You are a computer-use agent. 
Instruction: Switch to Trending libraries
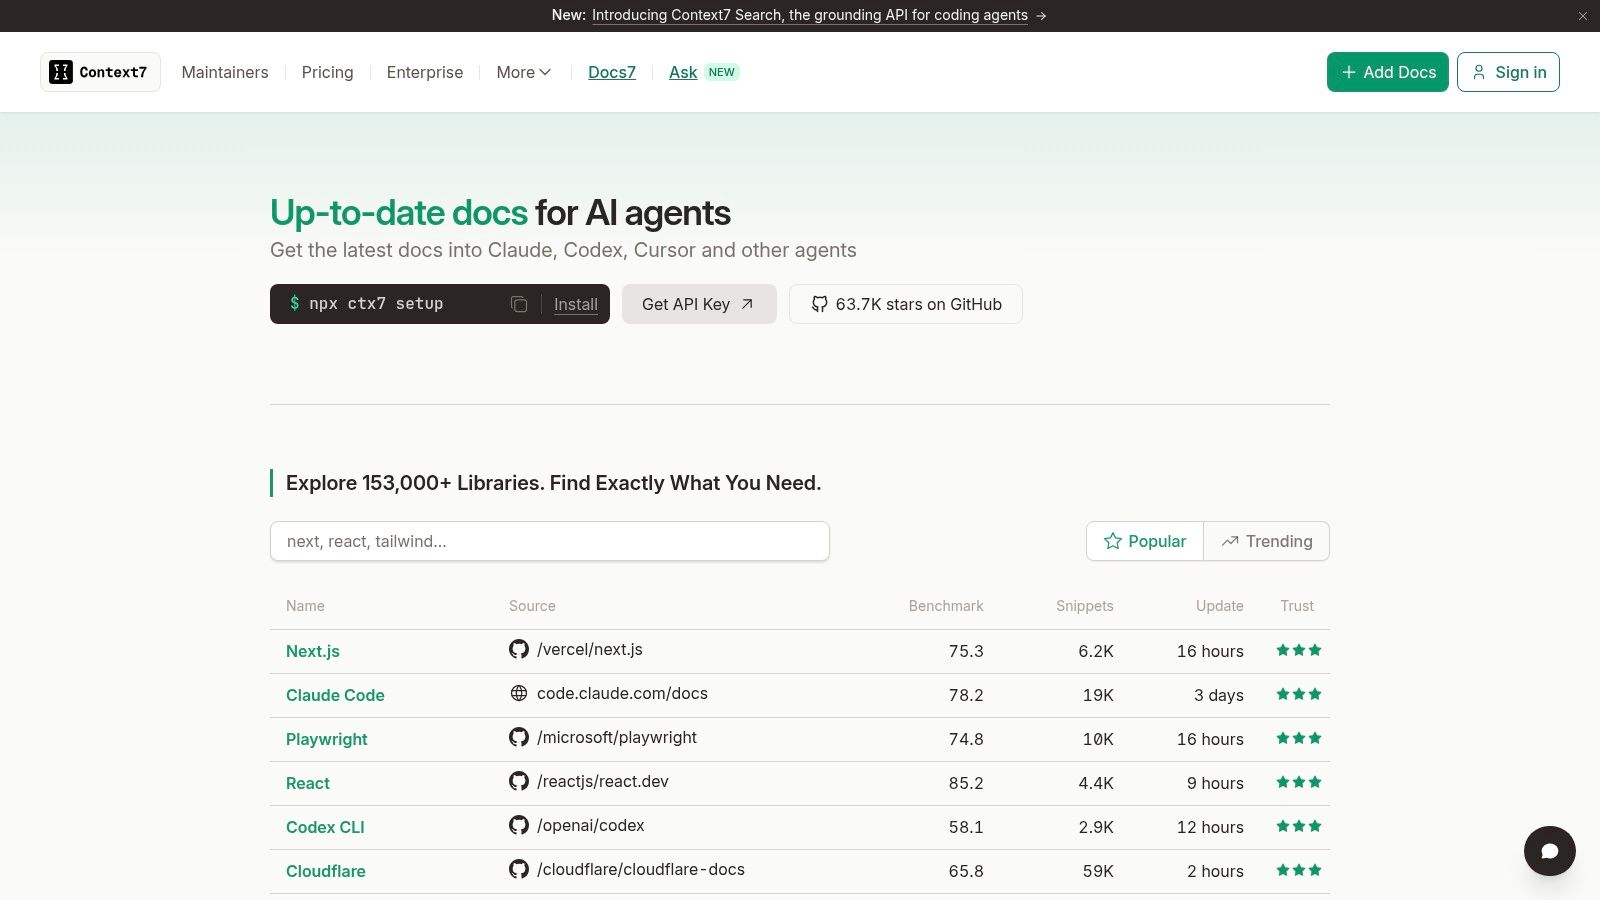(x=1267, y=541)
